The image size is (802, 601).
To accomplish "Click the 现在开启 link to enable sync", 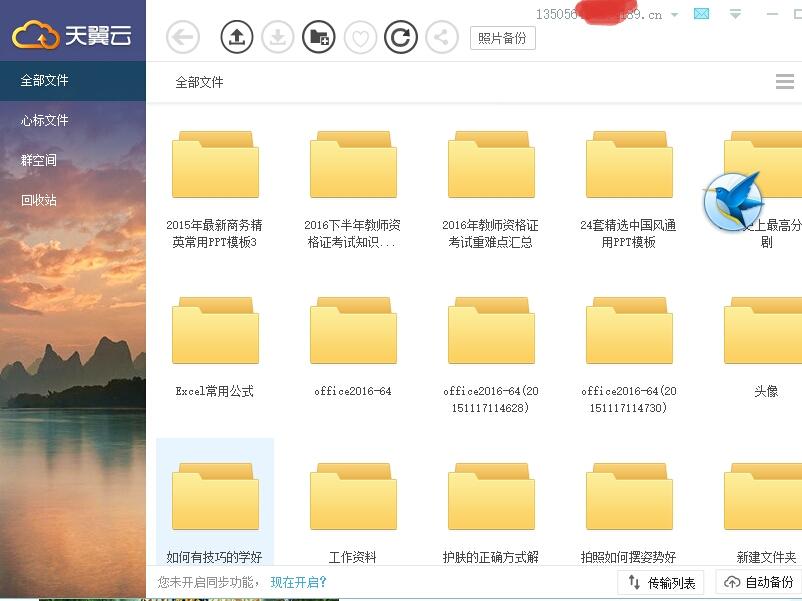I will 297,582.
